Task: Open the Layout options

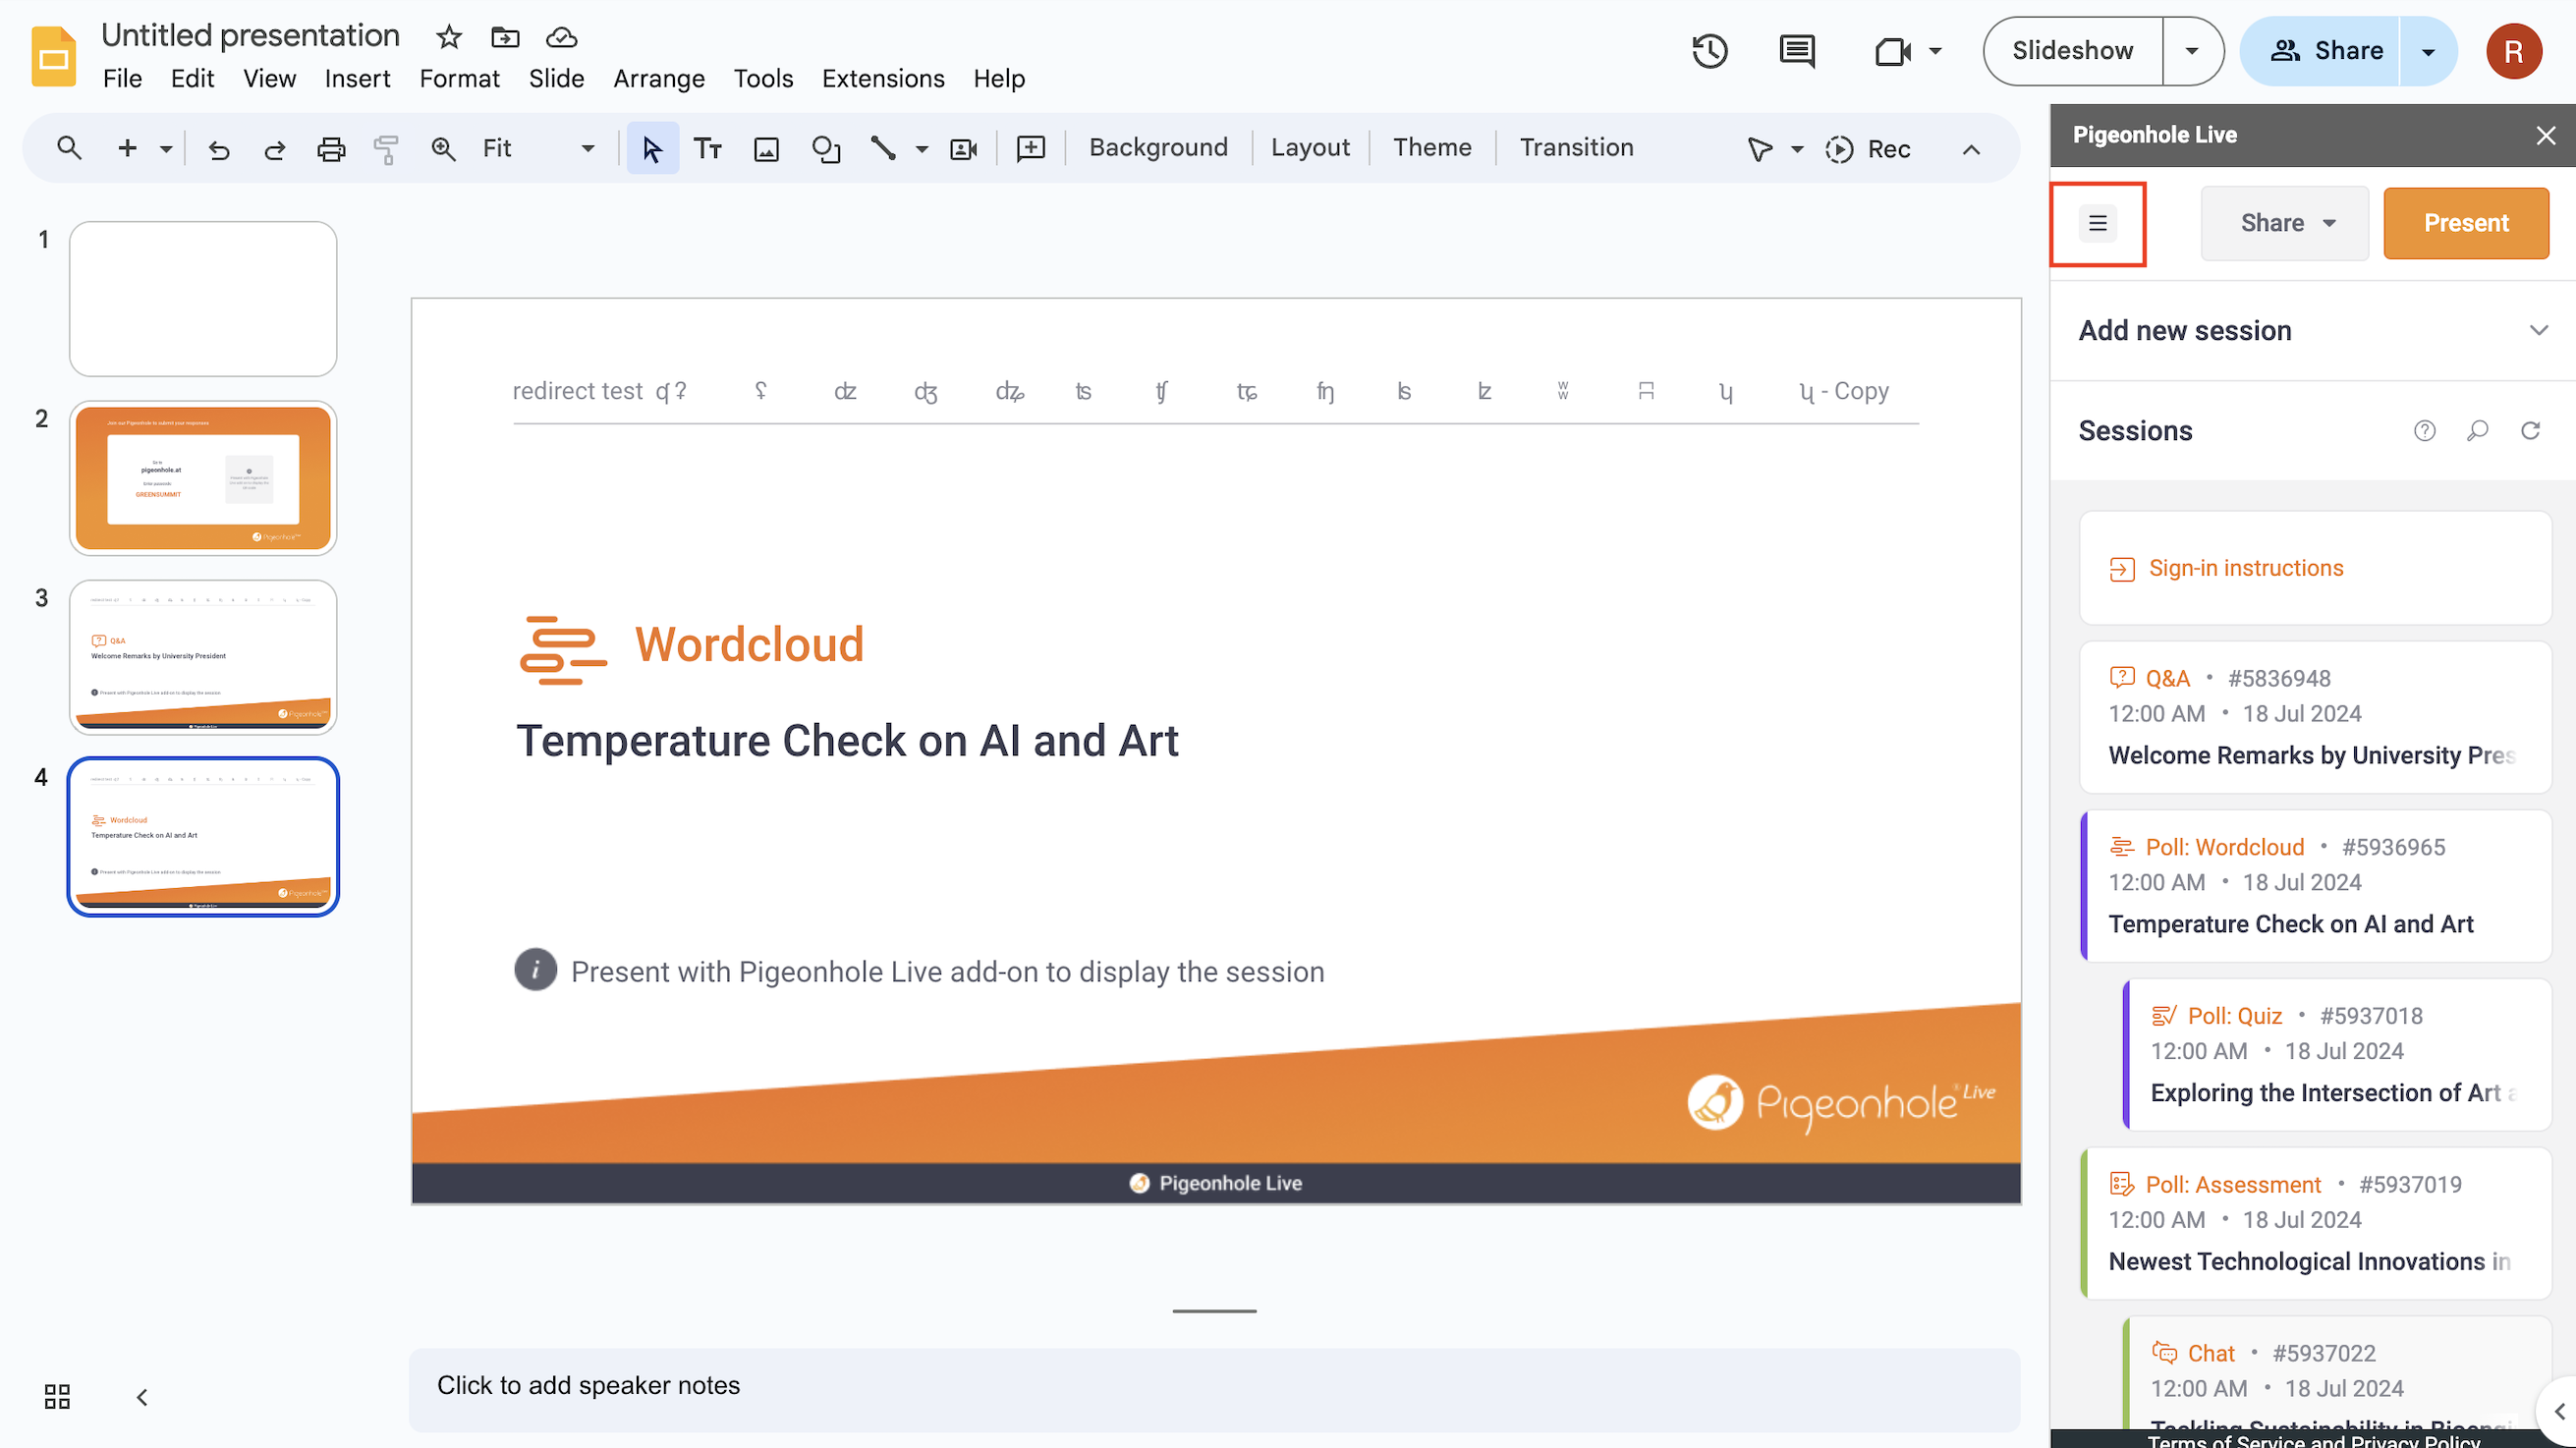Action: [1310, 148]
